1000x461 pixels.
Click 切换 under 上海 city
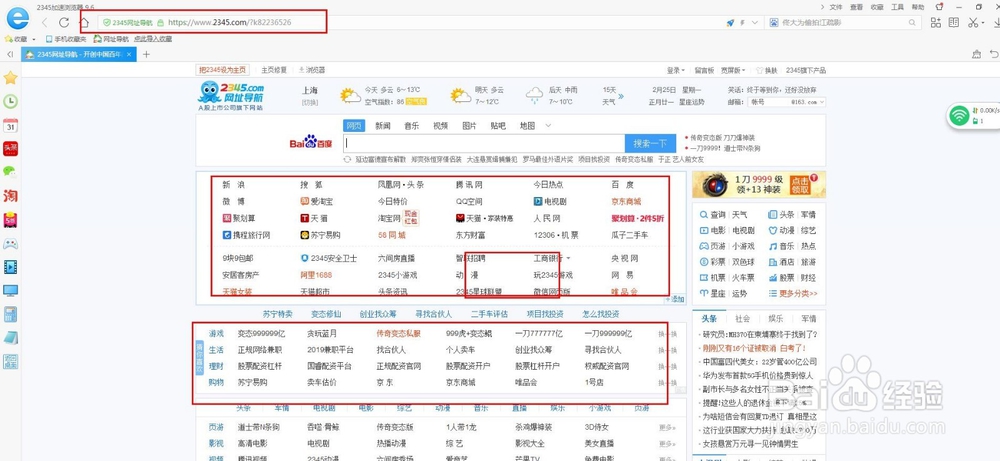pos(310,103)
